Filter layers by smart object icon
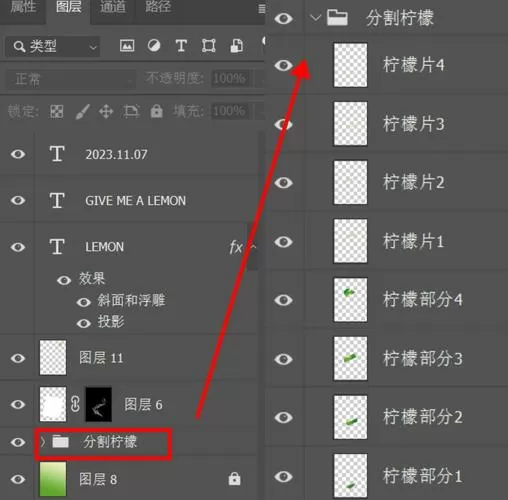 [x=237, y=46]
